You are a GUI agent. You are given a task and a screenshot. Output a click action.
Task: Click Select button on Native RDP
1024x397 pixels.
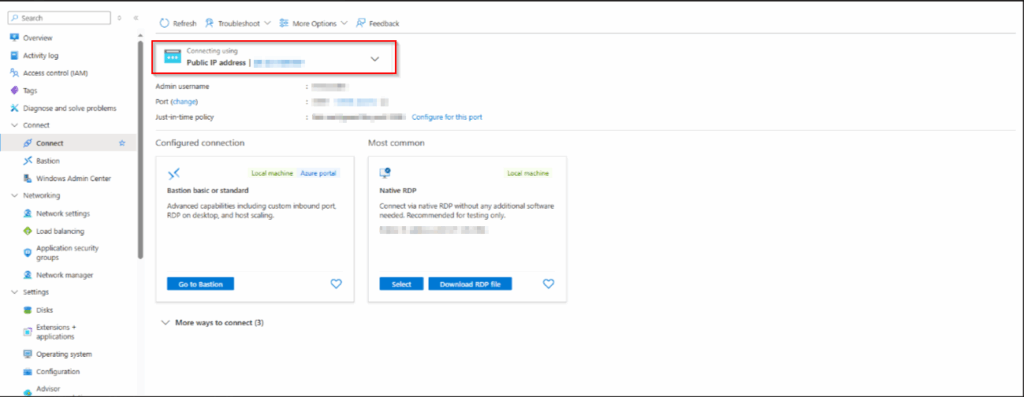pos(402,284)
